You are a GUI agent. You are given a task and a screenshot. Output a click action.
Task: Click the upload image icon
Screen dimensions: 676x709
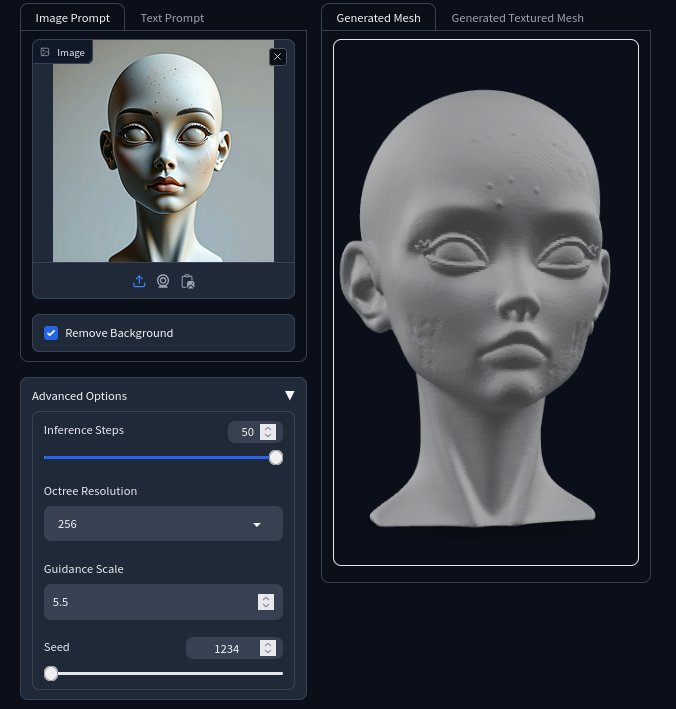point(139,281)
